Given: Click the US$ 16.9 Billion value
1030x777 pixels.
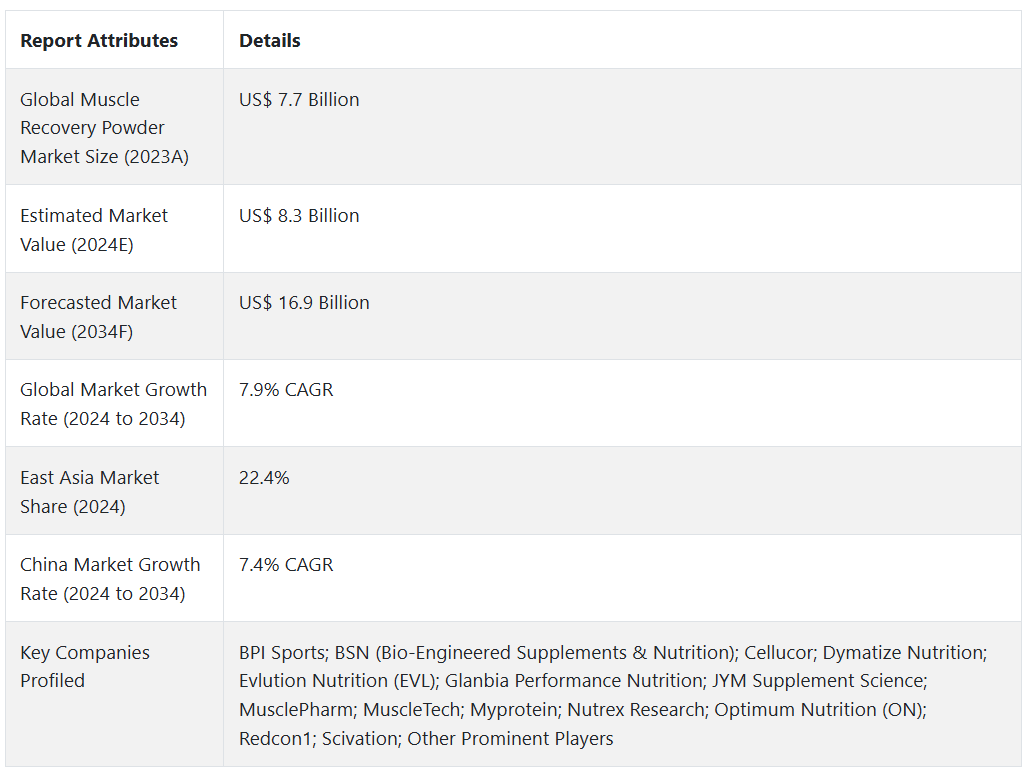Looking at the screenshot, I should coord(304,303).
